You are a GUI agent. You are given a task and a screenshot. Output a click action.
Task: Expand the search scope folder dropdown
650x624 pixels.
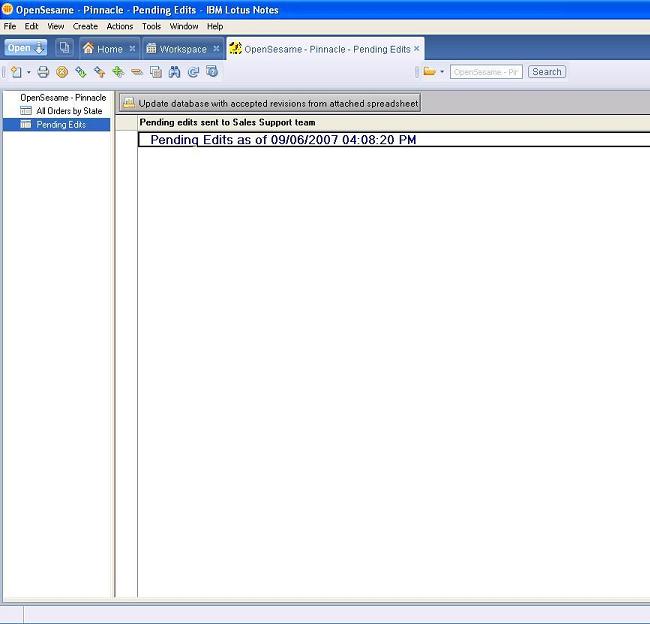pos(441,72)
